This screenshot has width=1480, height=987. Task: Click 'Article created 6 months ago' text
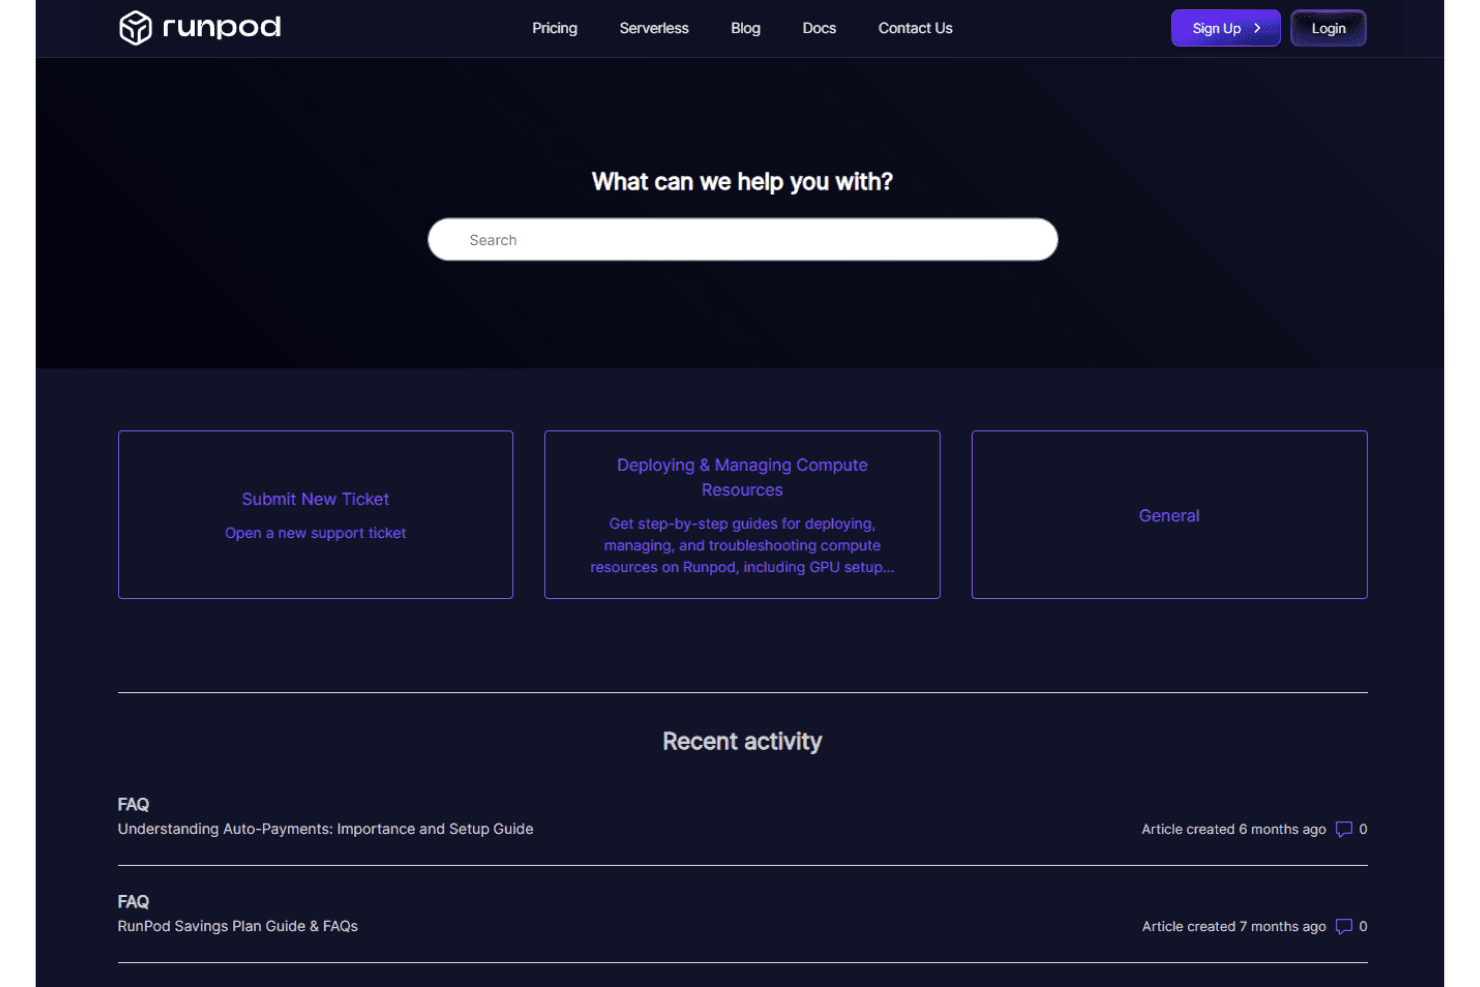coord(1233,829)
